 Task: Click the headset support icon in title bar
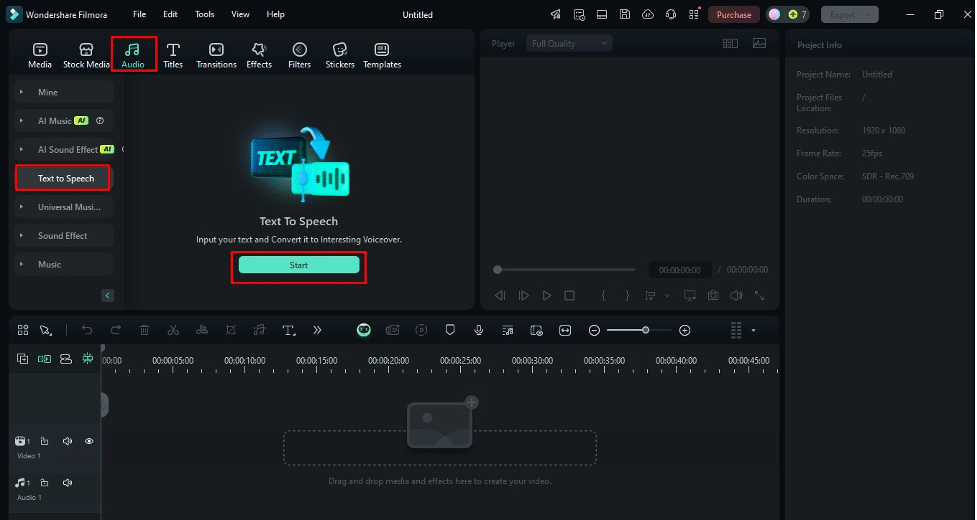click(x=670, y=15)
